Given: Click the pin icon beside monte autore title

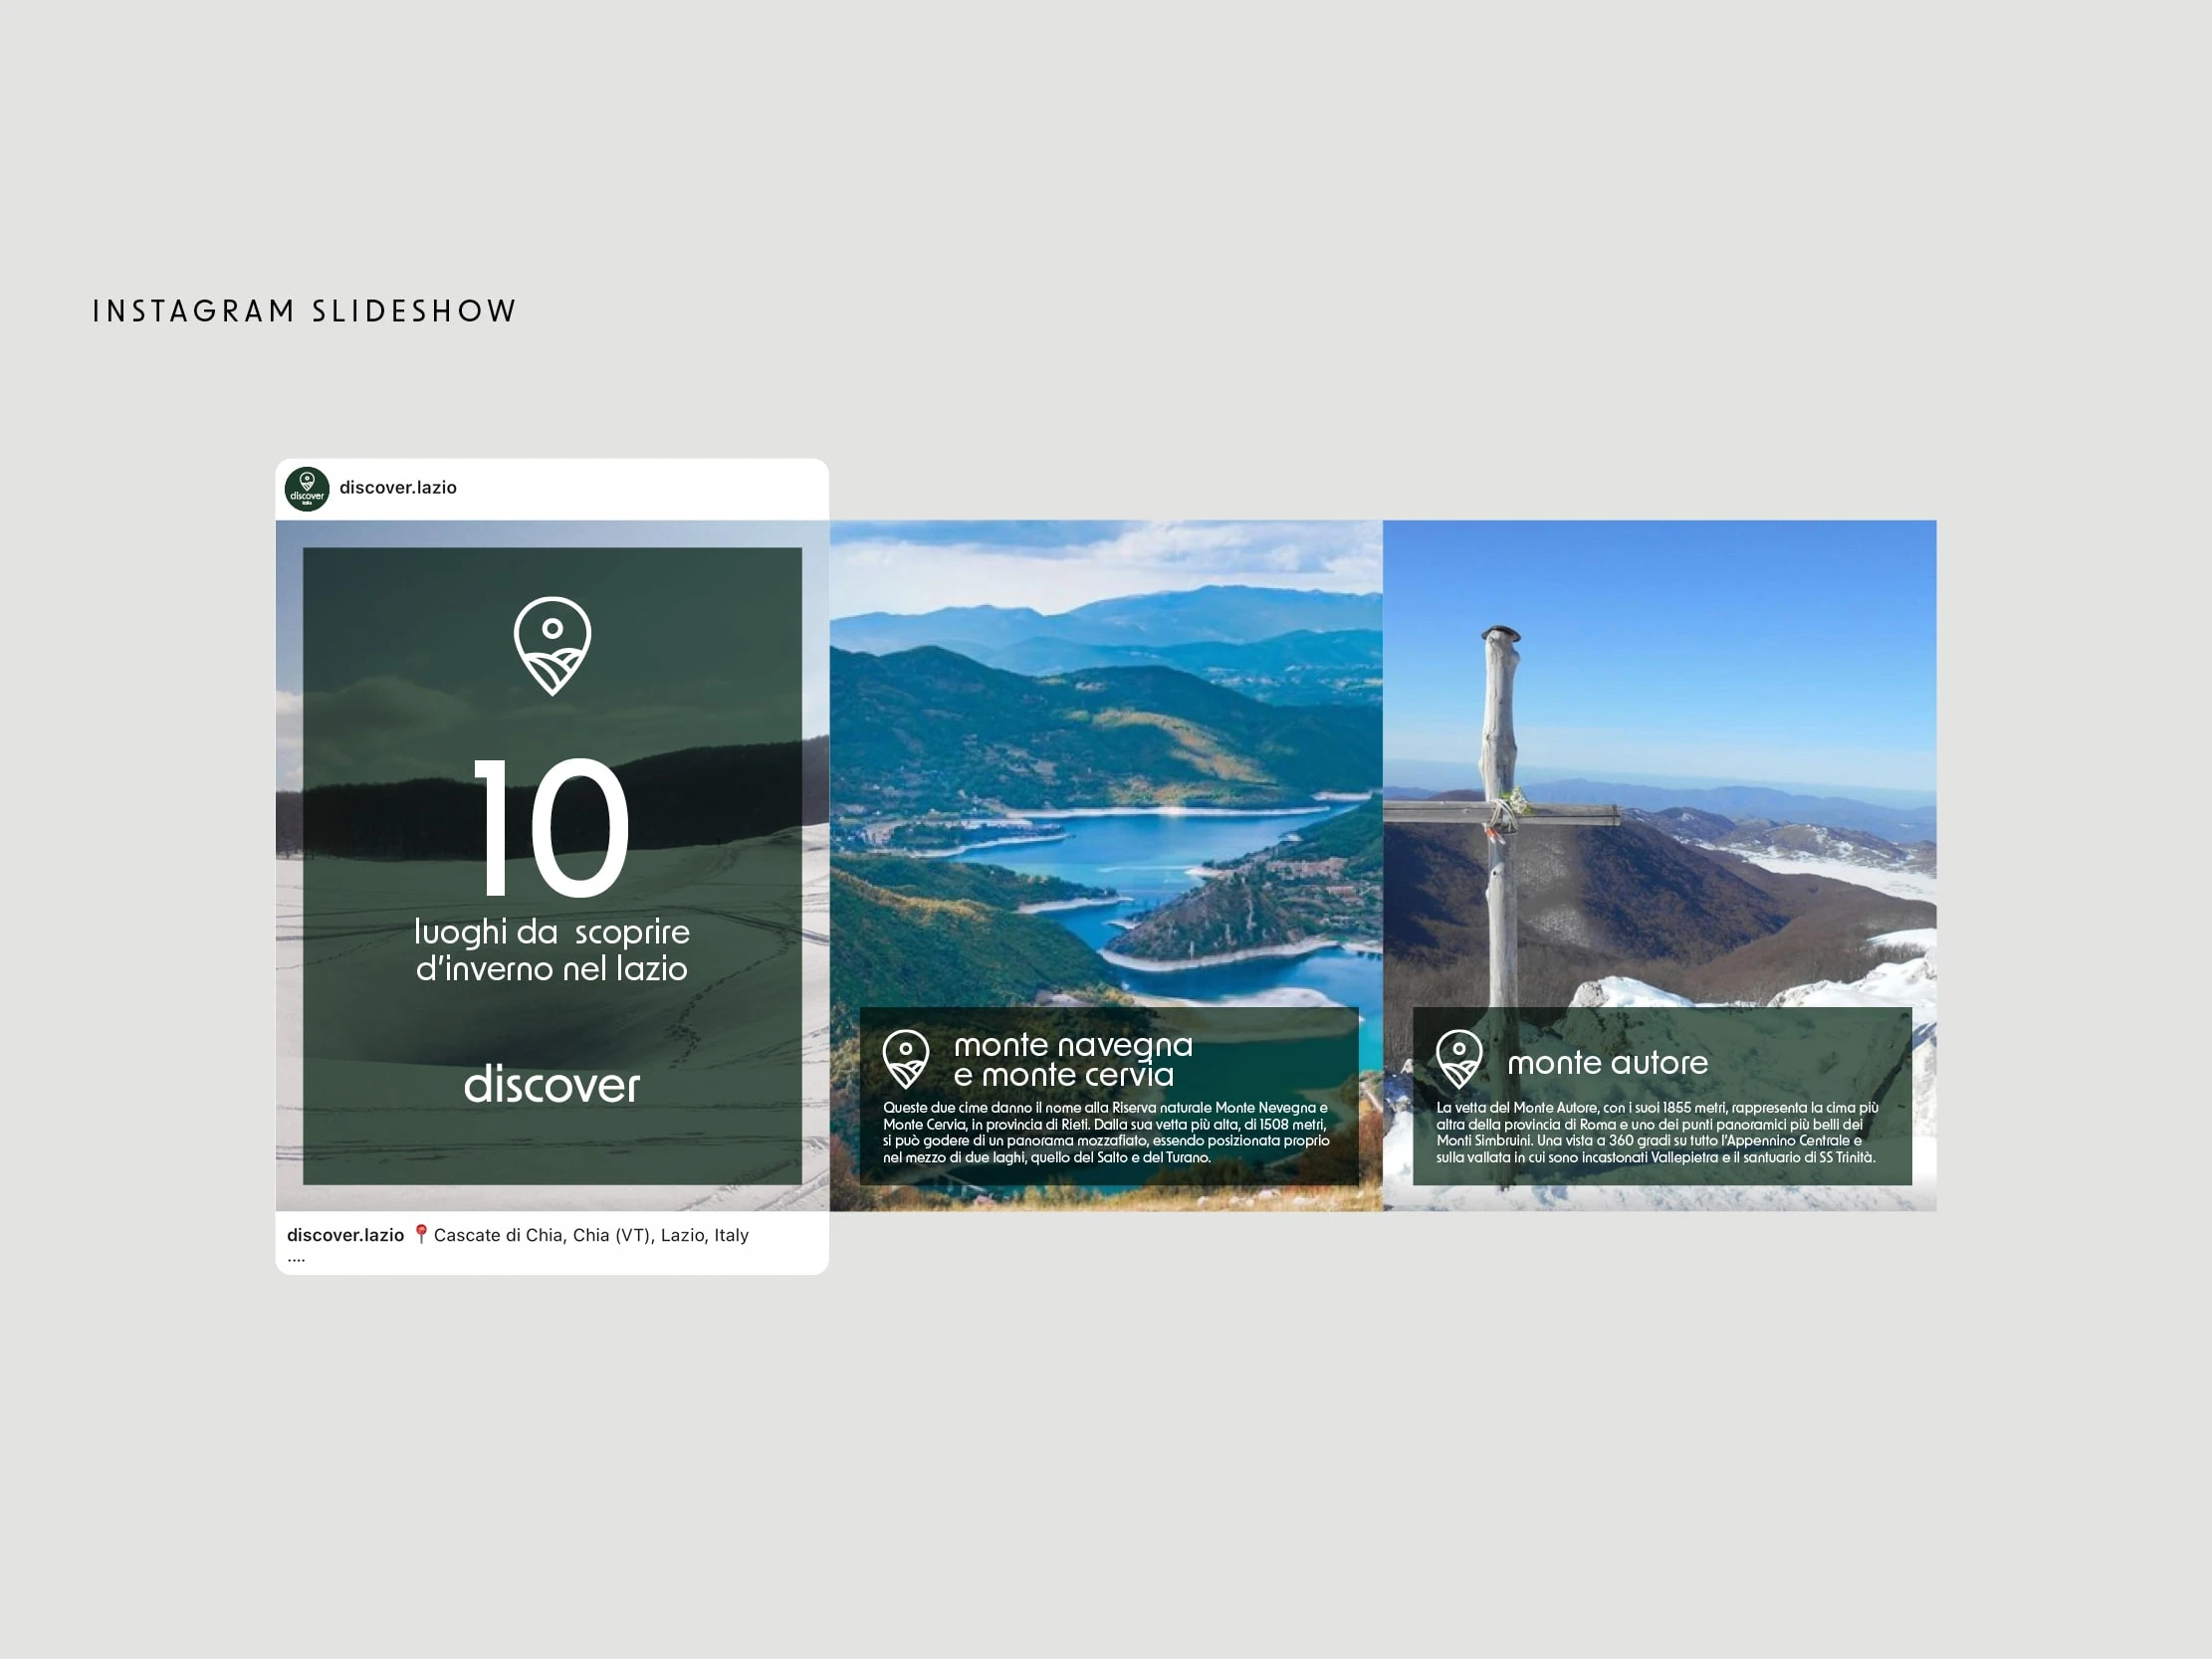Looking at the screenshot, I should tap(1459, 1059).
